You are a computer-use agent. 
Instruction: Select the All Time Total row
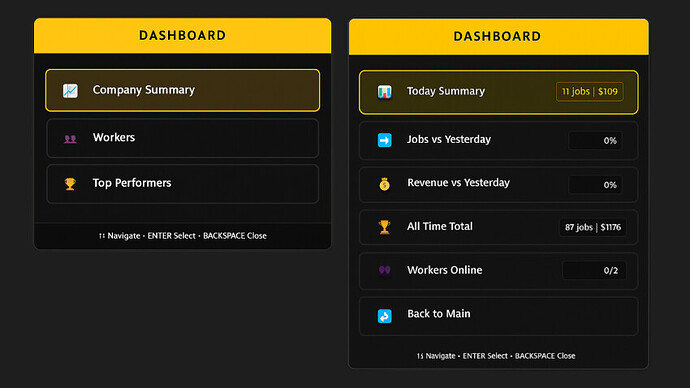[499, 227]
